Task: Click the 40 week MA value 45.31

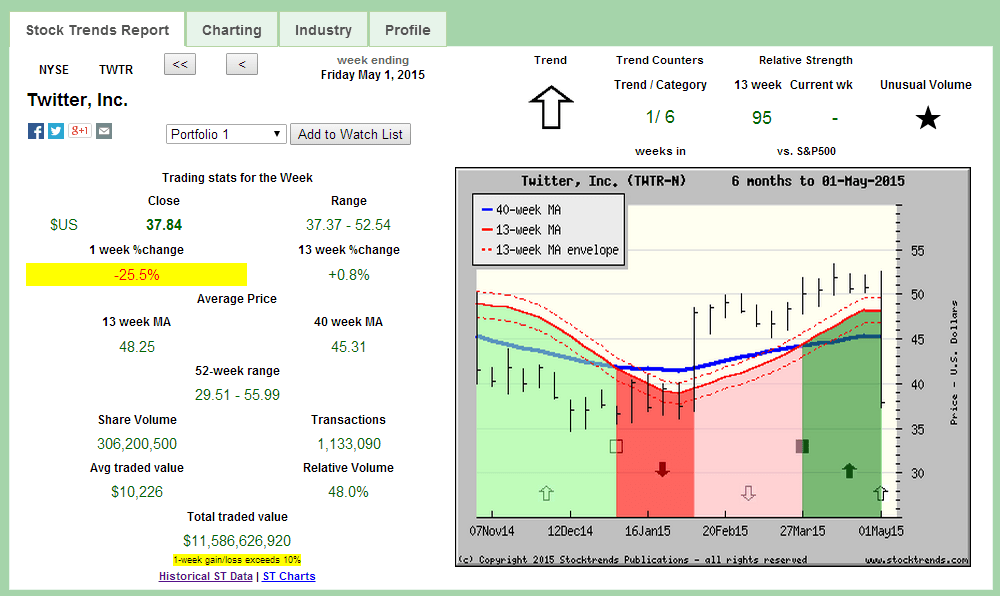Action: (x=348, y=347)
